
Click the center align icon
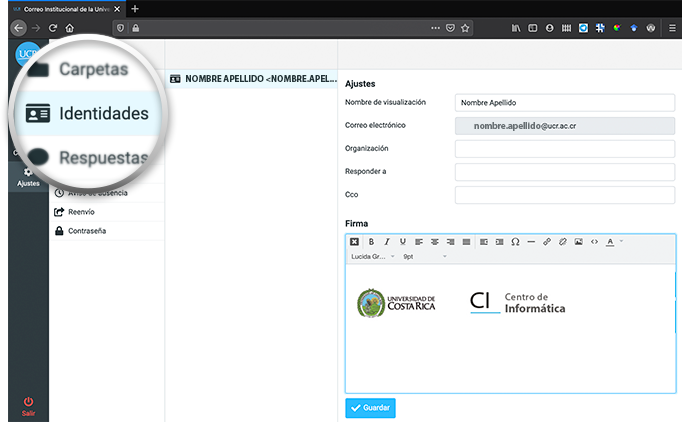(435, 242)
